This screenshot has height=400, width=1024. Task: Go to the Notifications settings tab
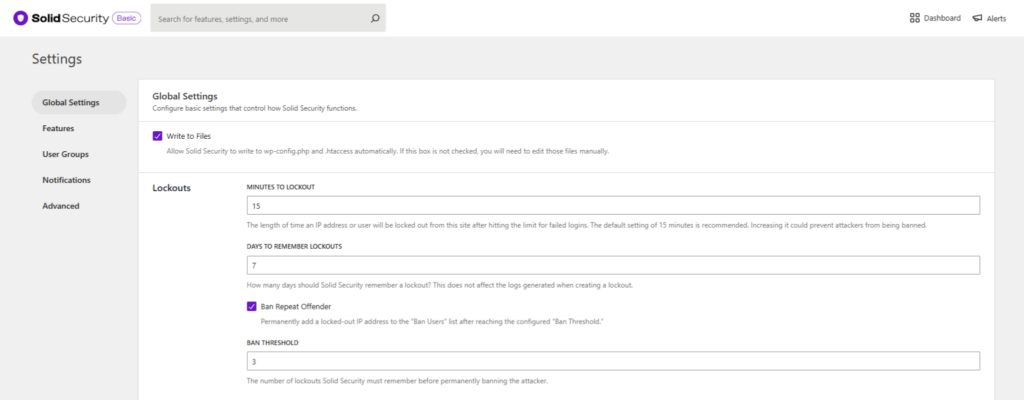(66, 180)
